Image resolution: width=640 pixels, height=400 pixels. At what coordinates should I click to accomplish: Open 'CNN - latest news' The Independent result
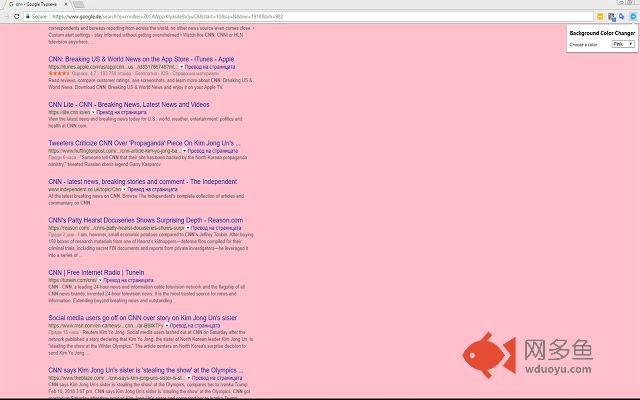(x=142, y=182)
